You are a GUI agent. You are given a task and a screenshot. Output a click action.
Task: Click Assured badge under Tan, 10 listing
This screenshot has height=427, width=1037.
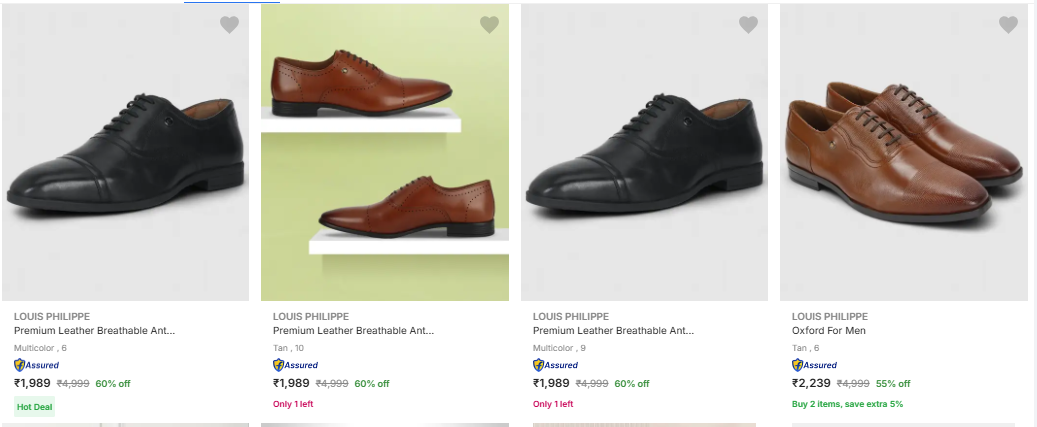(295, 365)
